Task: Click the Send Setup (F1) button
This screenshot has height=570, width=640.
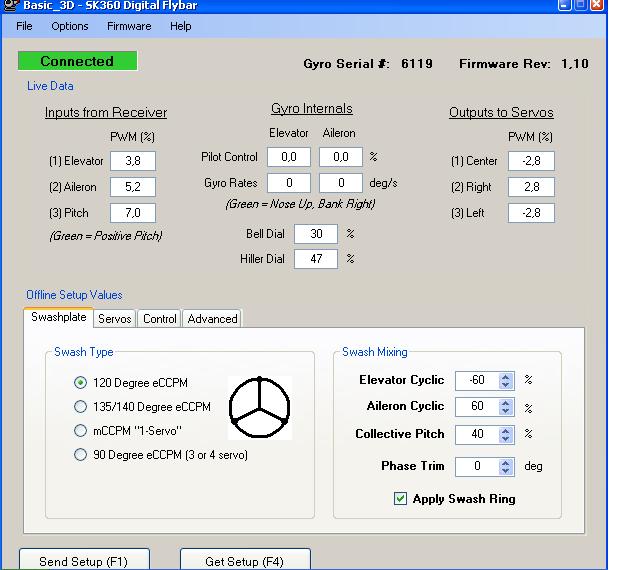Action: (x=84, y=559)
